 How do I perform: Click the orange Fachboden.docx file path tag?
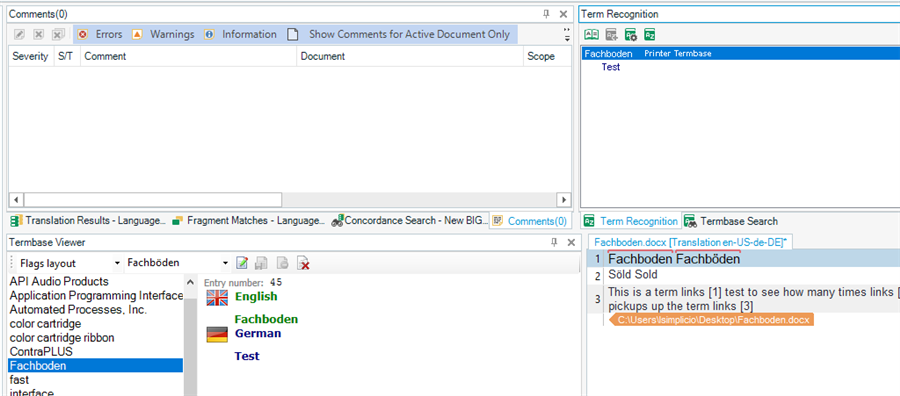pyautogui.click(x=713, y=320)
